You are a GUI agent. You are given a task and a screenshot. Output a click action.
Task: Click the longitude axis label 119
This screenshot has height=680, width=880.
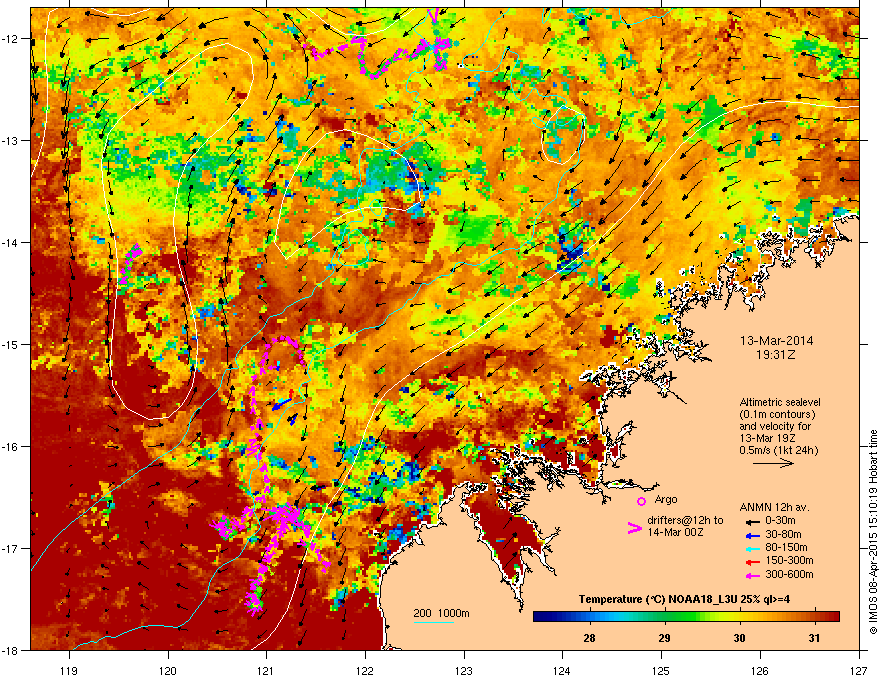(x=69, y=670)
